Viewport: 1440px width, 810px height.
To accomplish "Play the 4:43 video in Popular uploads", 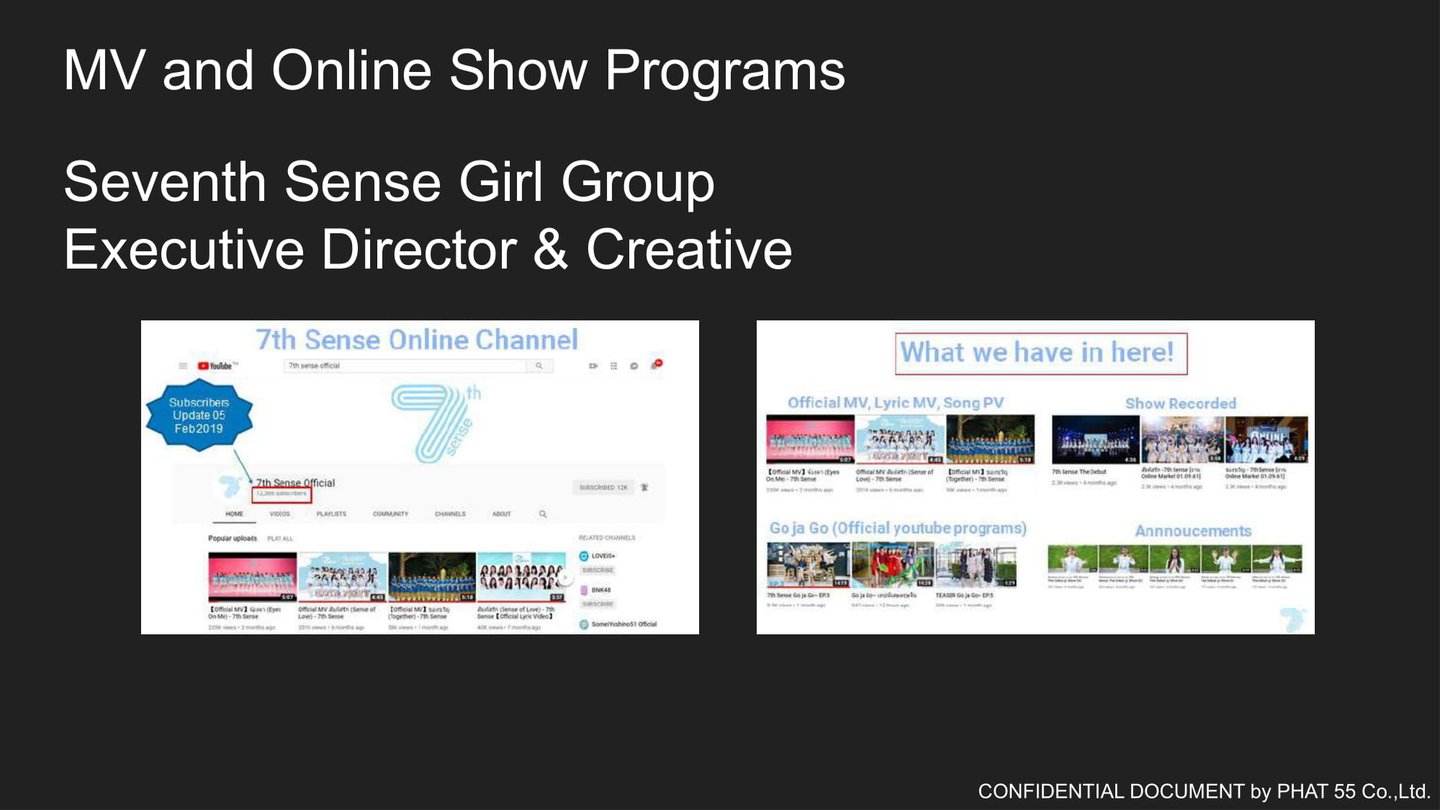I will [342, 577].
